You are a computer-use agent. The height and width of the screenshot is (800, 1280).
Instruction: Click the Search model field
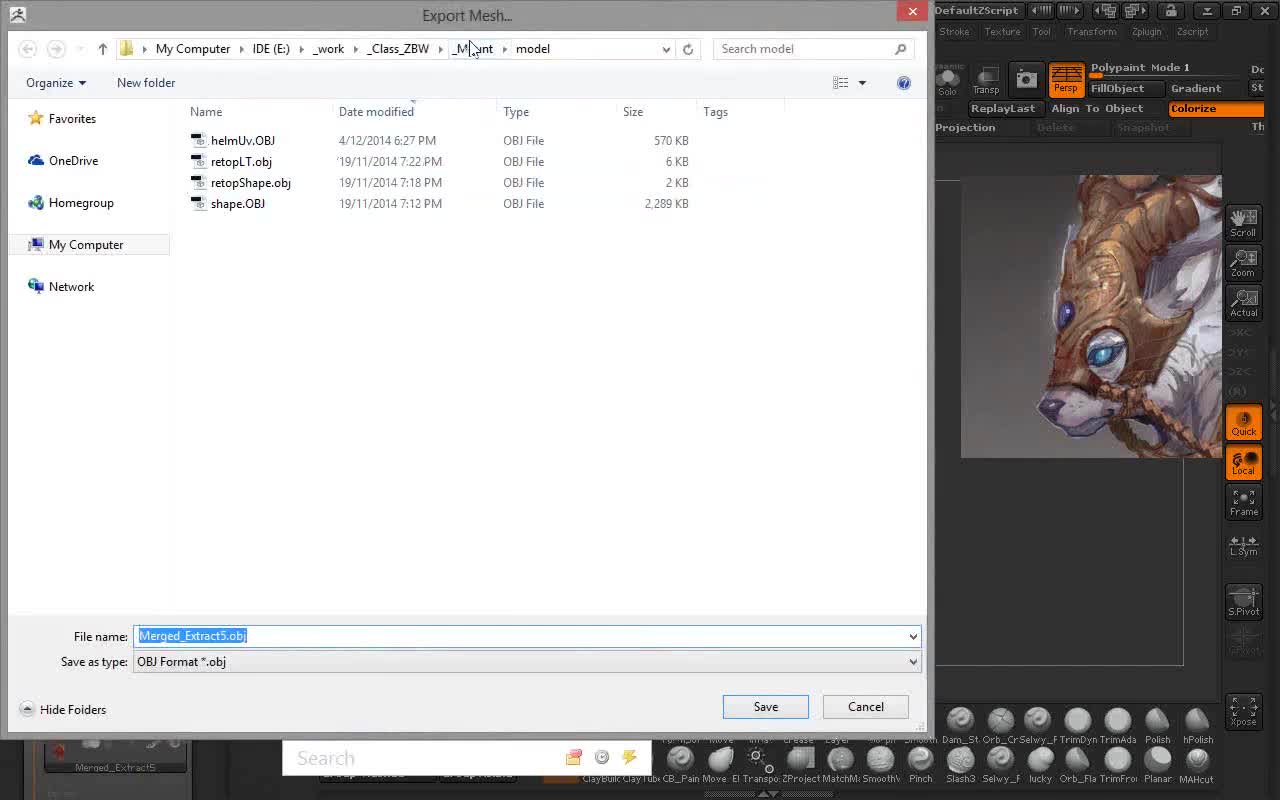(811, 49)
